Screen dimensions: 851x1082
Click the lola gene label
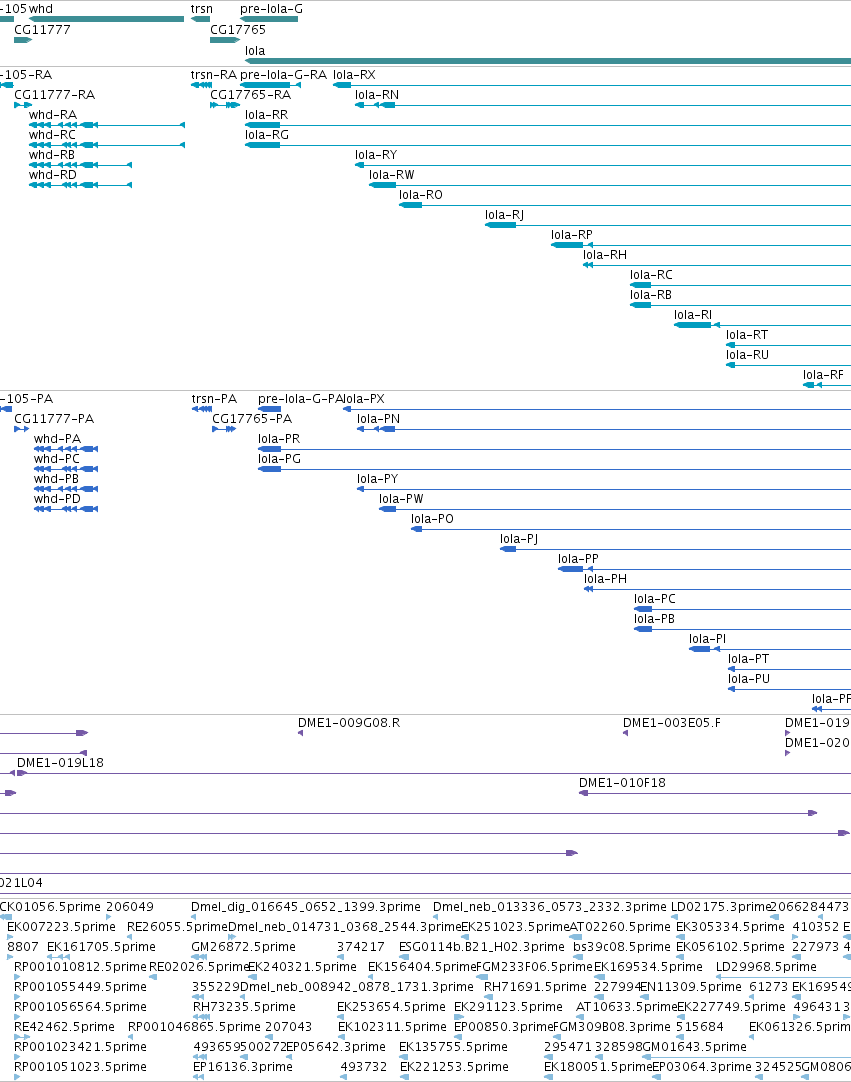255,50
